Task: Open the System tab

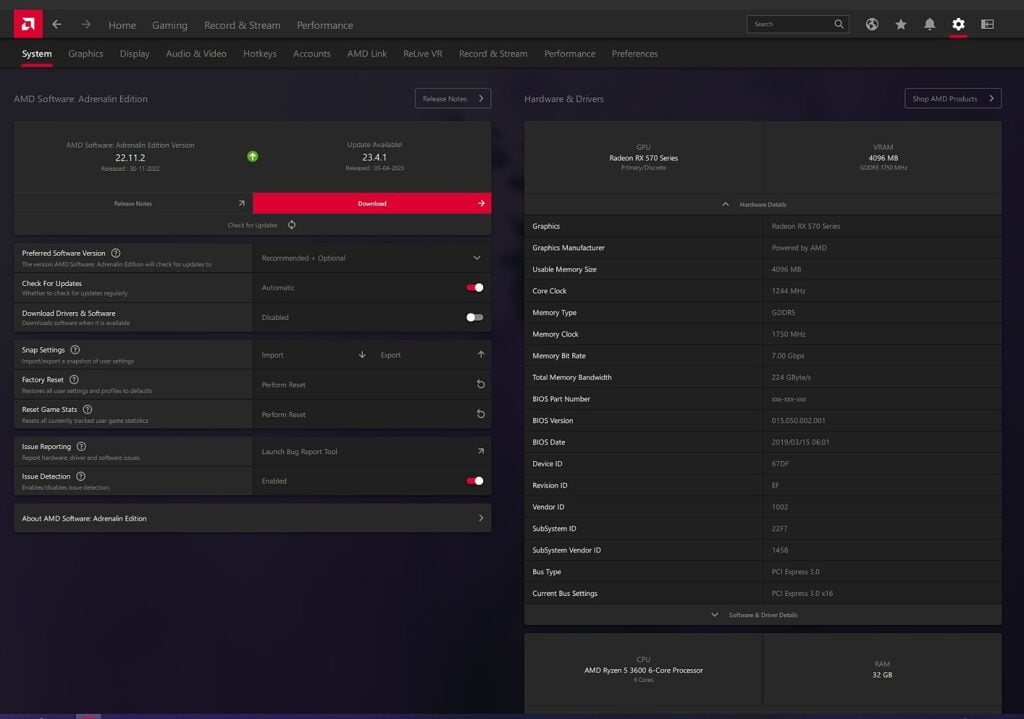Action: (x=37, y=54)
